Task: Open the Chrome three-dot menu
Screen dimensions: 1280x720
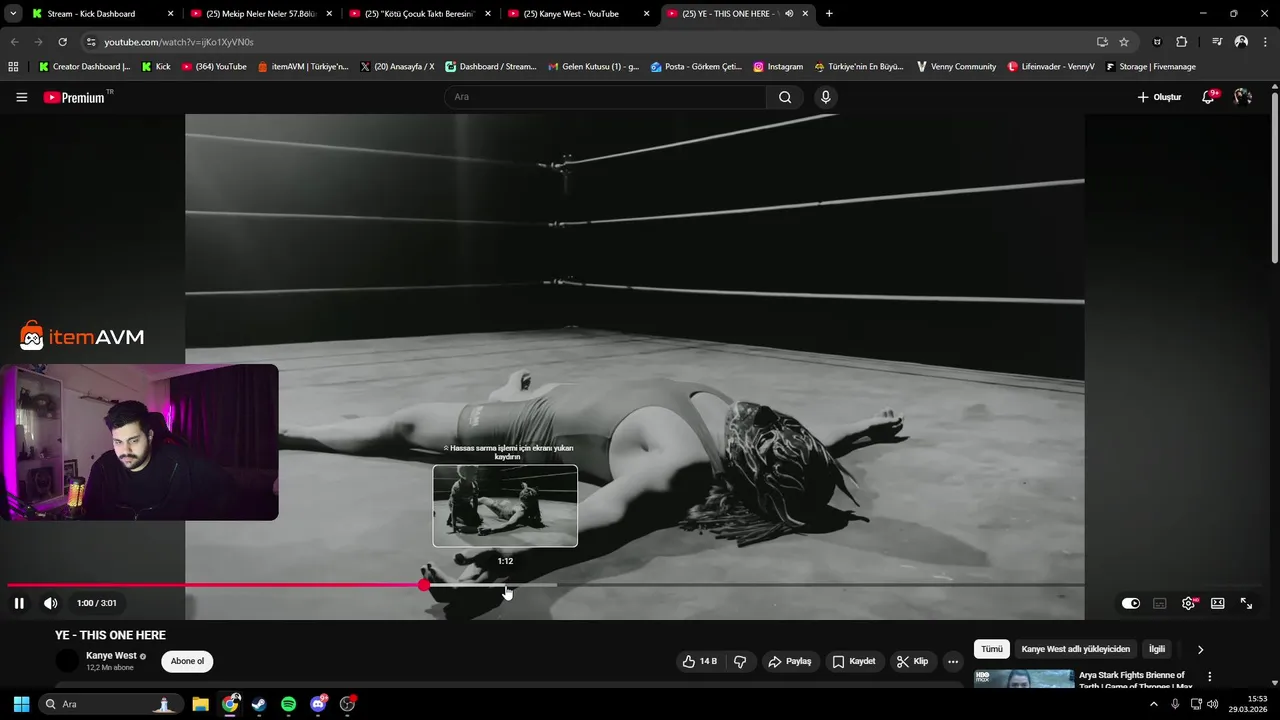Action: [1266, 42]
